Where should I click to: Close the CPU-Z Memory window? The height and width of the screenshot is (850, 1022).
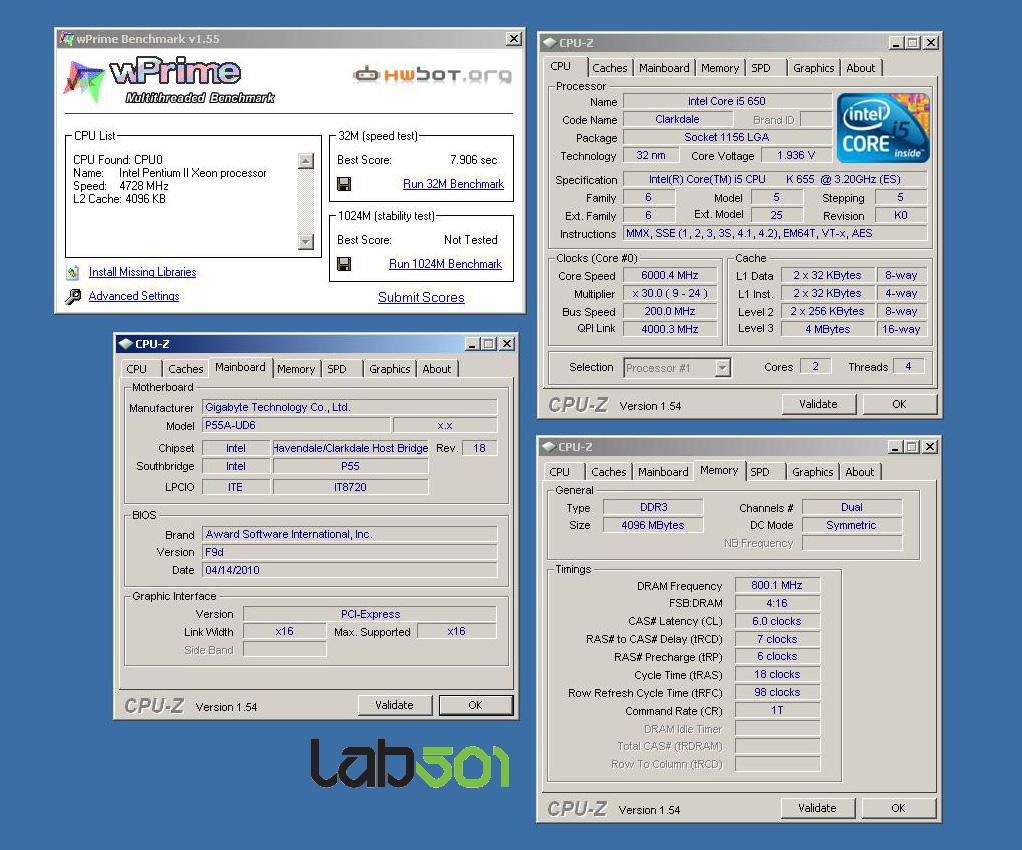pyautogui.click(x=931, y=447)
